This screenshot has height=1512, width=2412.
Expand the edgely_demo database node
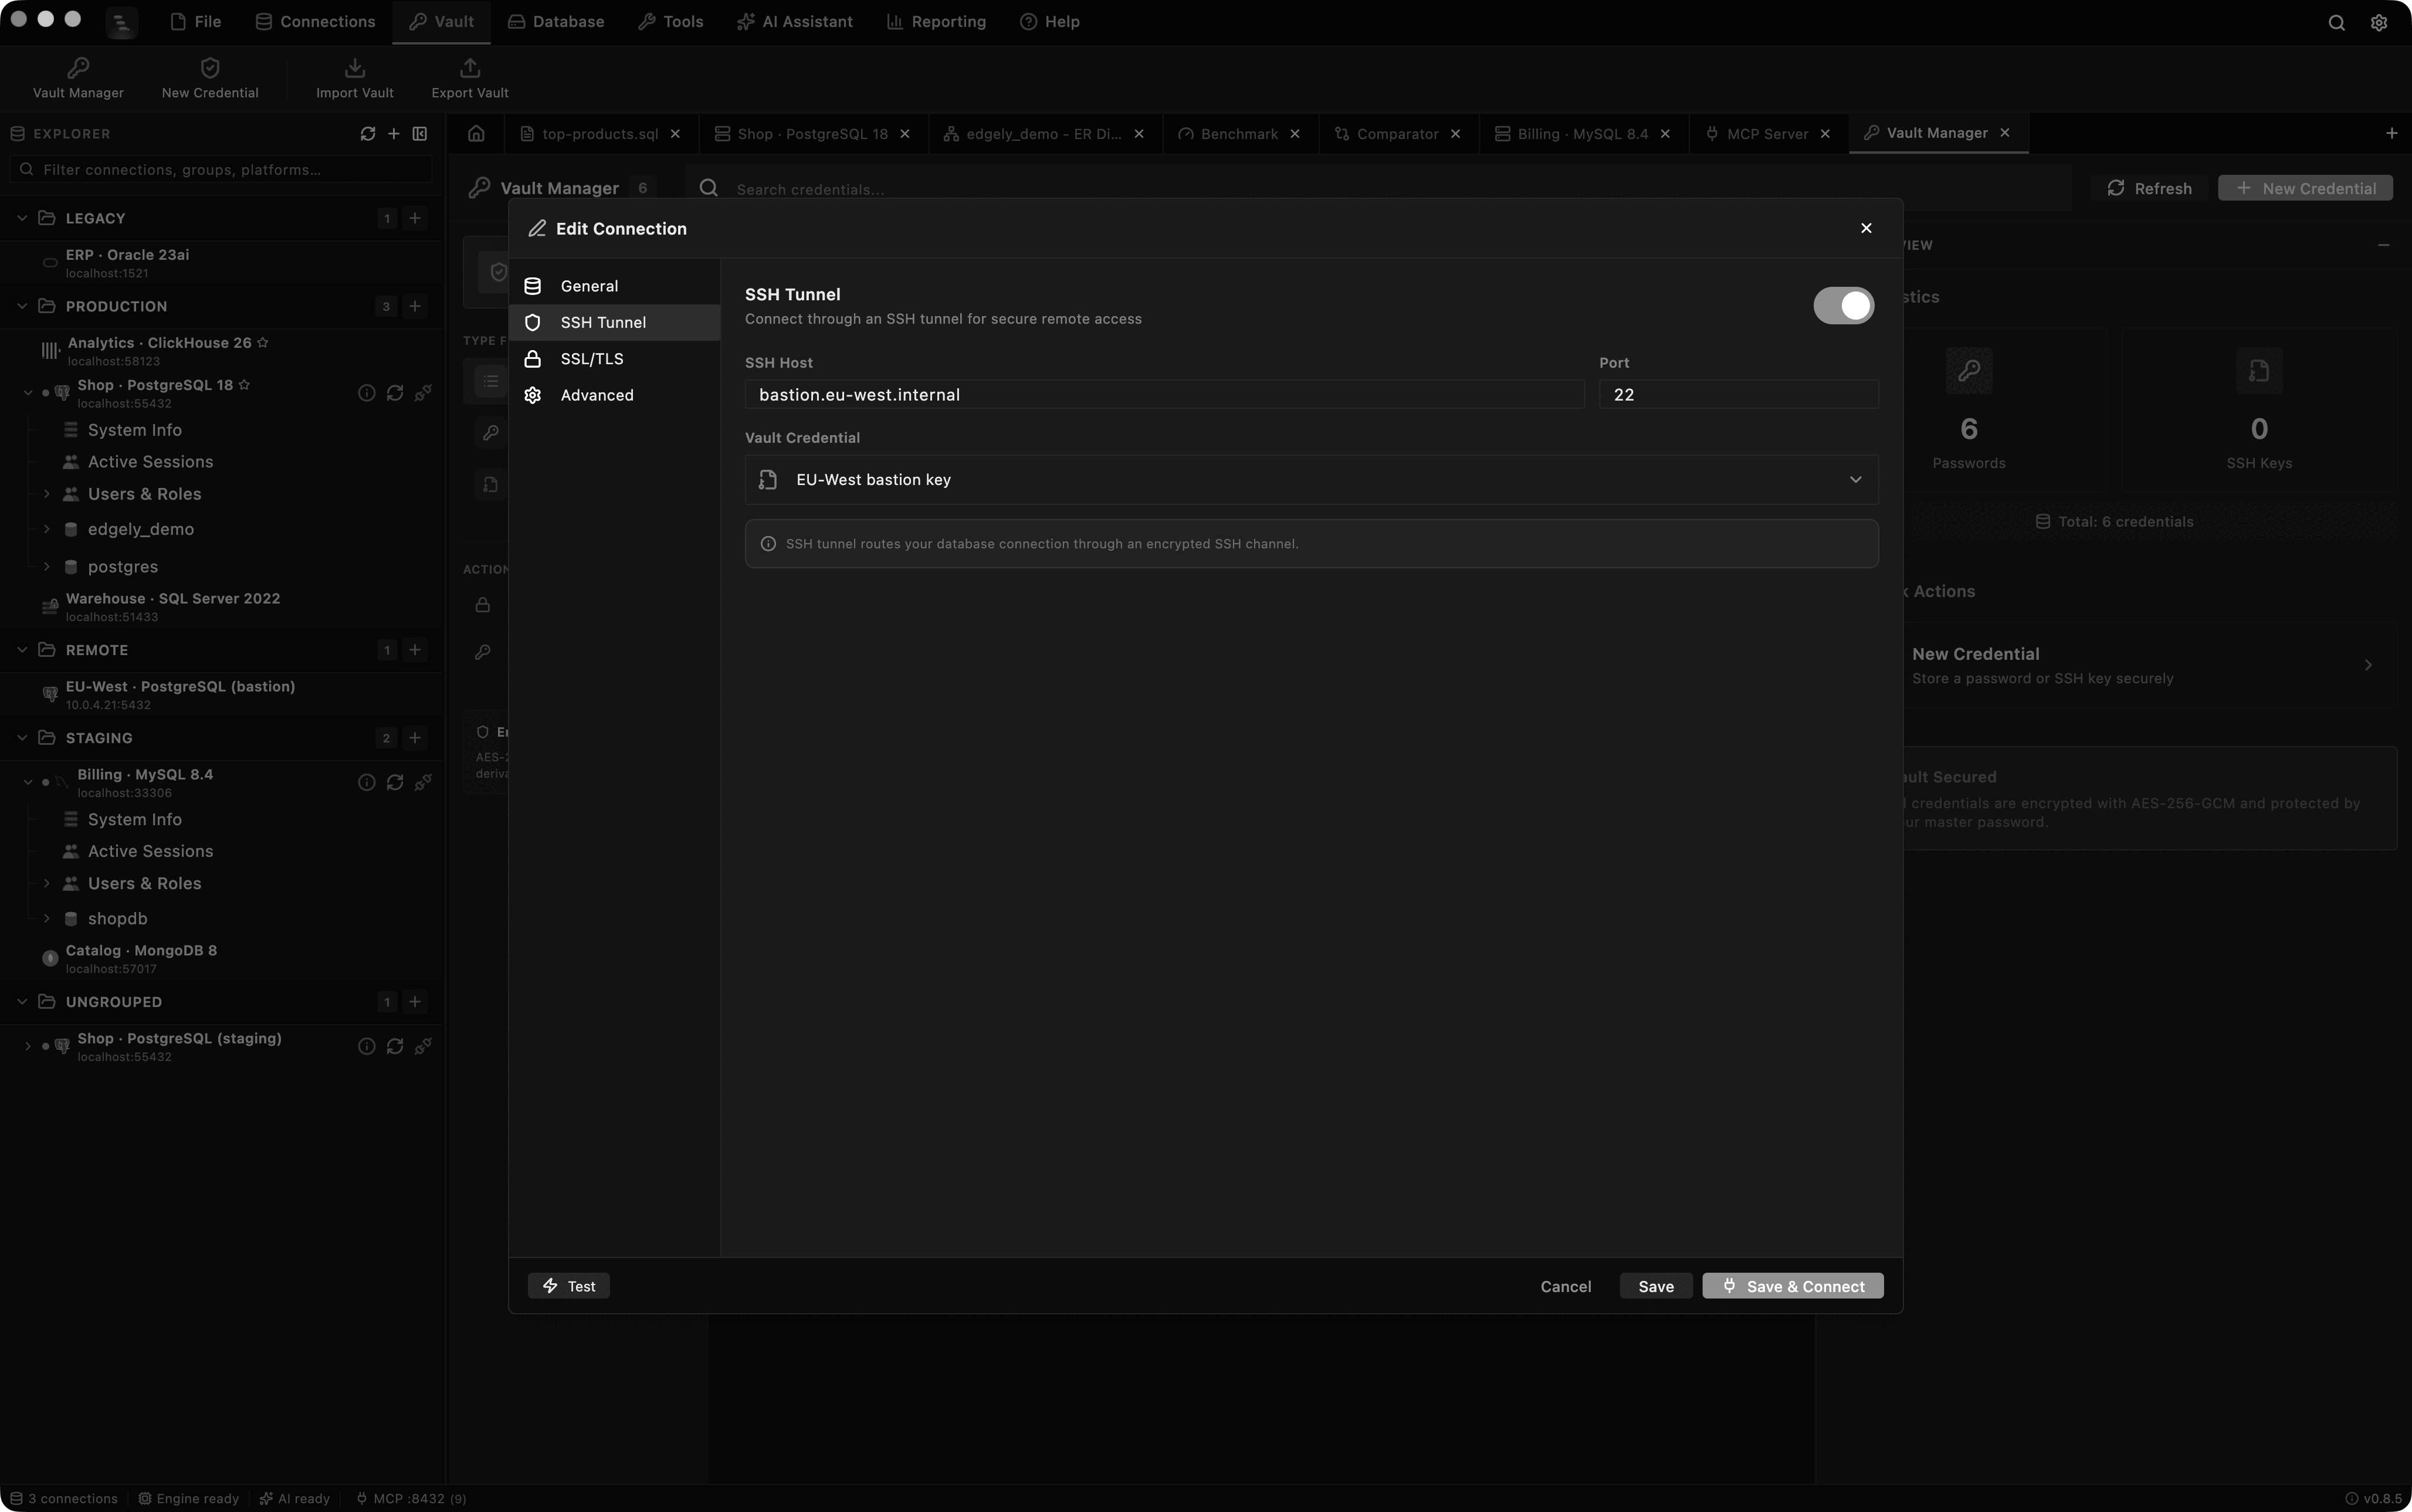click(46, 529)
